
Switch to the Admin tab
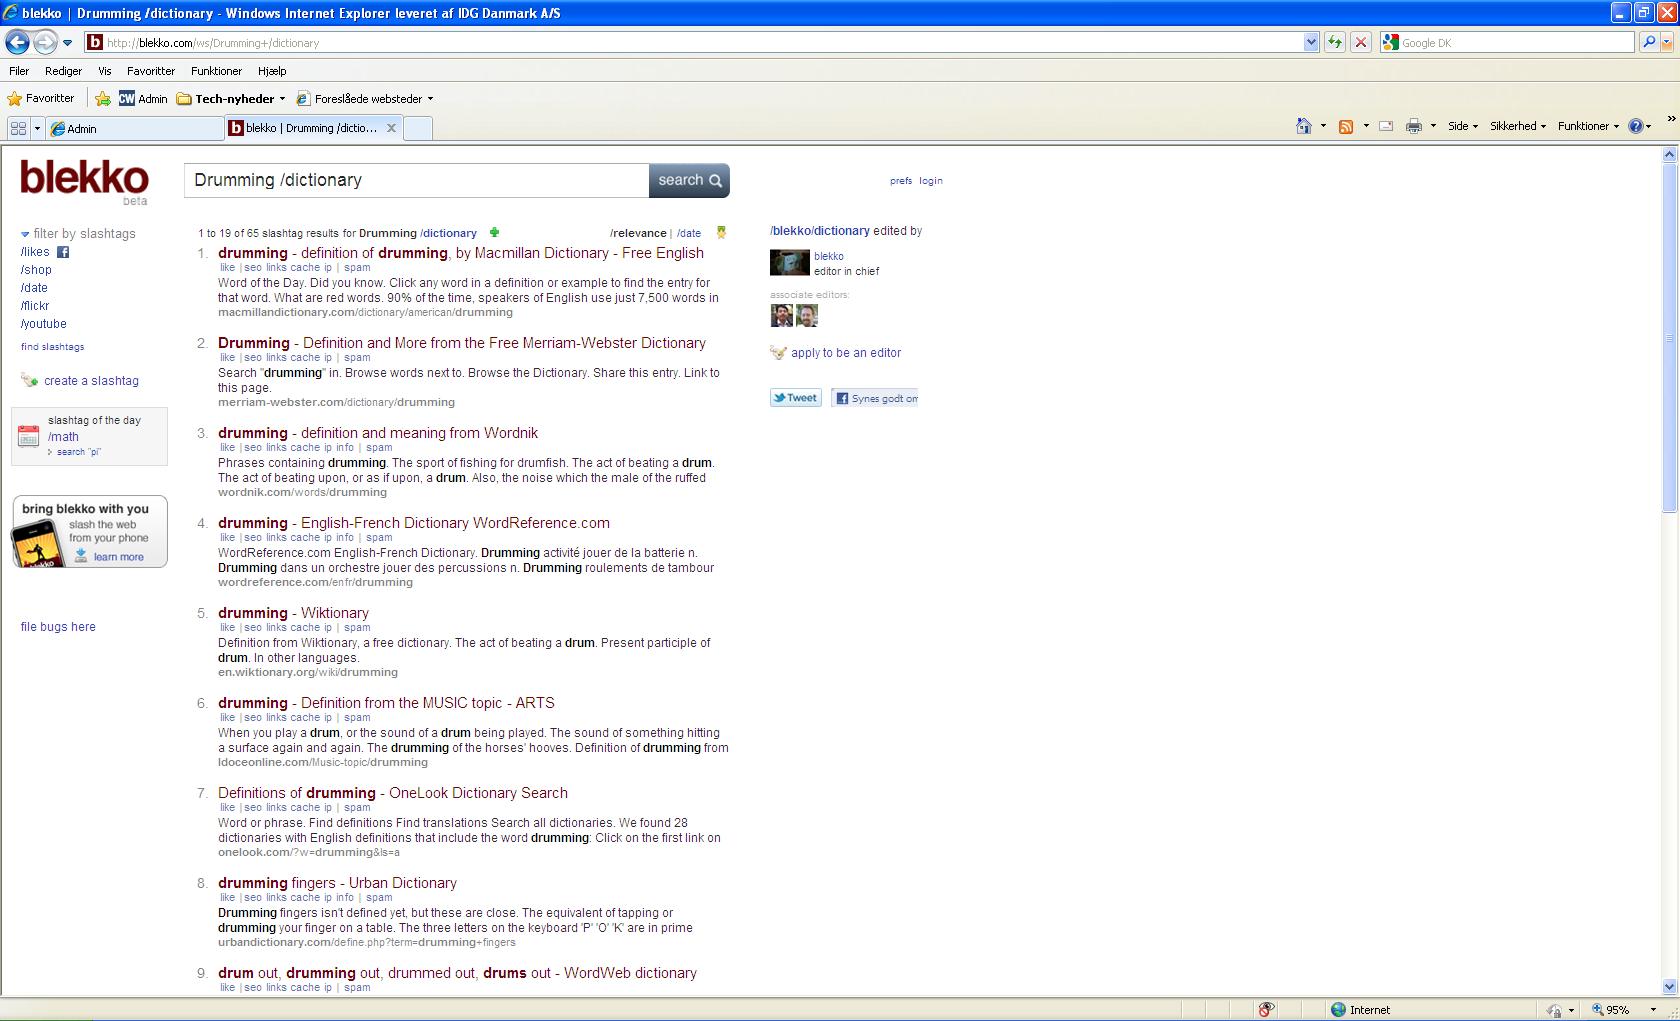[x=136, y=128]
